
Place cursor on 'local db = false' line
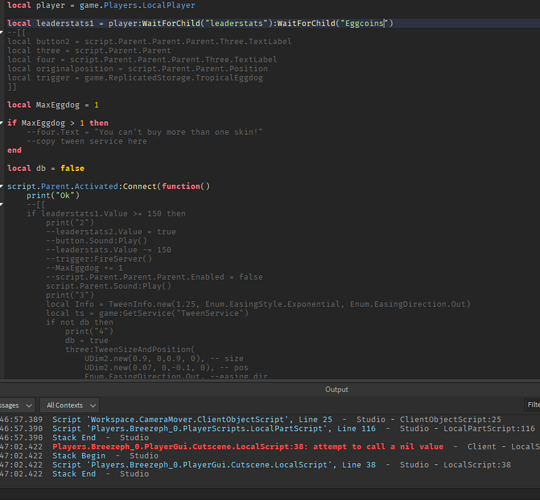[46, 168]
